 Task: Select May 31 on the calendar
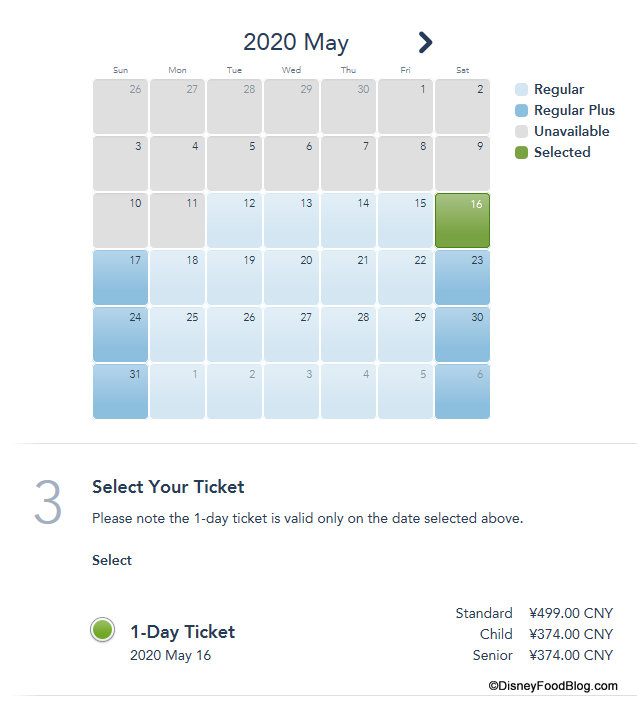pos(121,391)
